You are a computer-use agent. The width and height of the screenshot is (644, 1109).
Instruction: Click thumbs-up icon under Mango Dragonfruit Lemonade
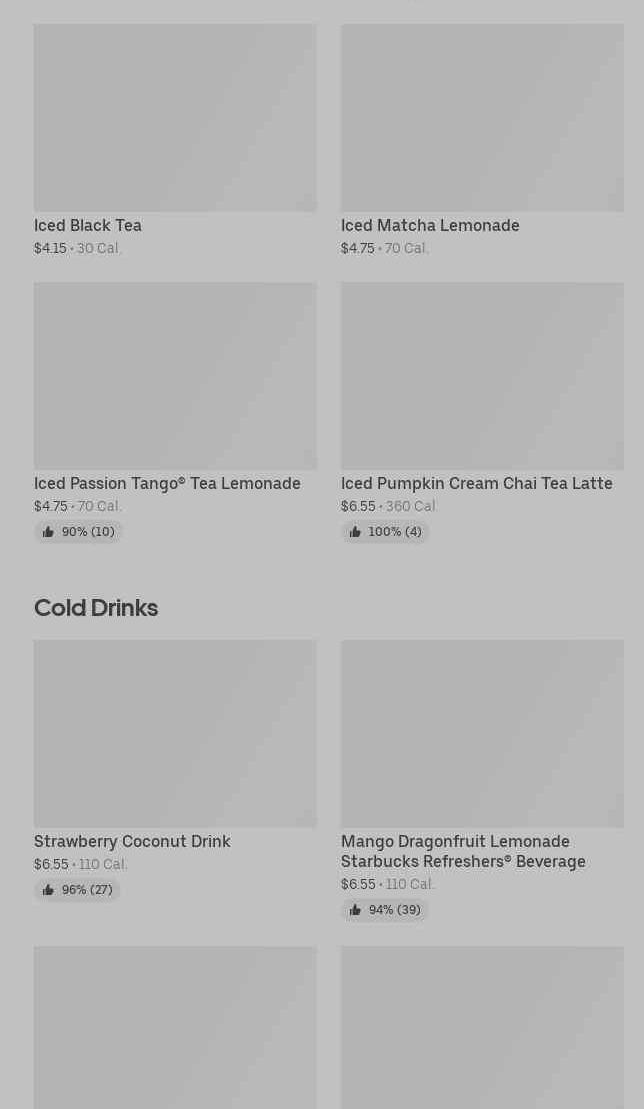click(355, 910)
